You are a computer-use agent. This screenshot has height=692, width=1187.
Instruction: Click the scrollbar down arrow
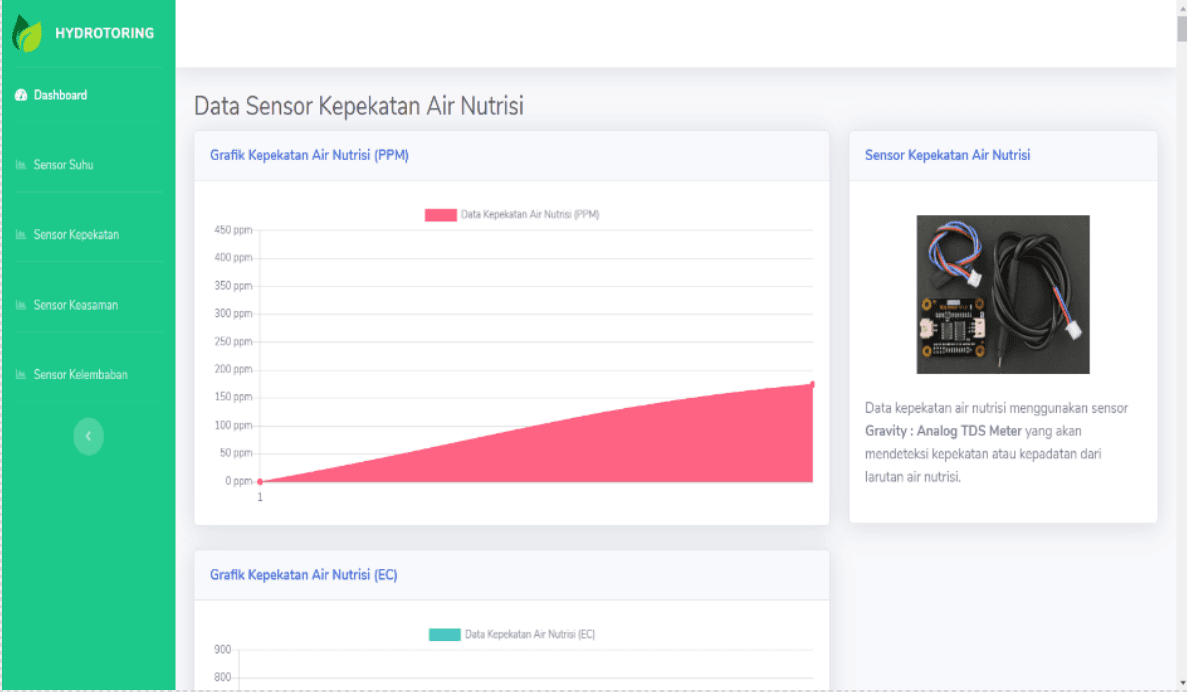coord(1182,684)
